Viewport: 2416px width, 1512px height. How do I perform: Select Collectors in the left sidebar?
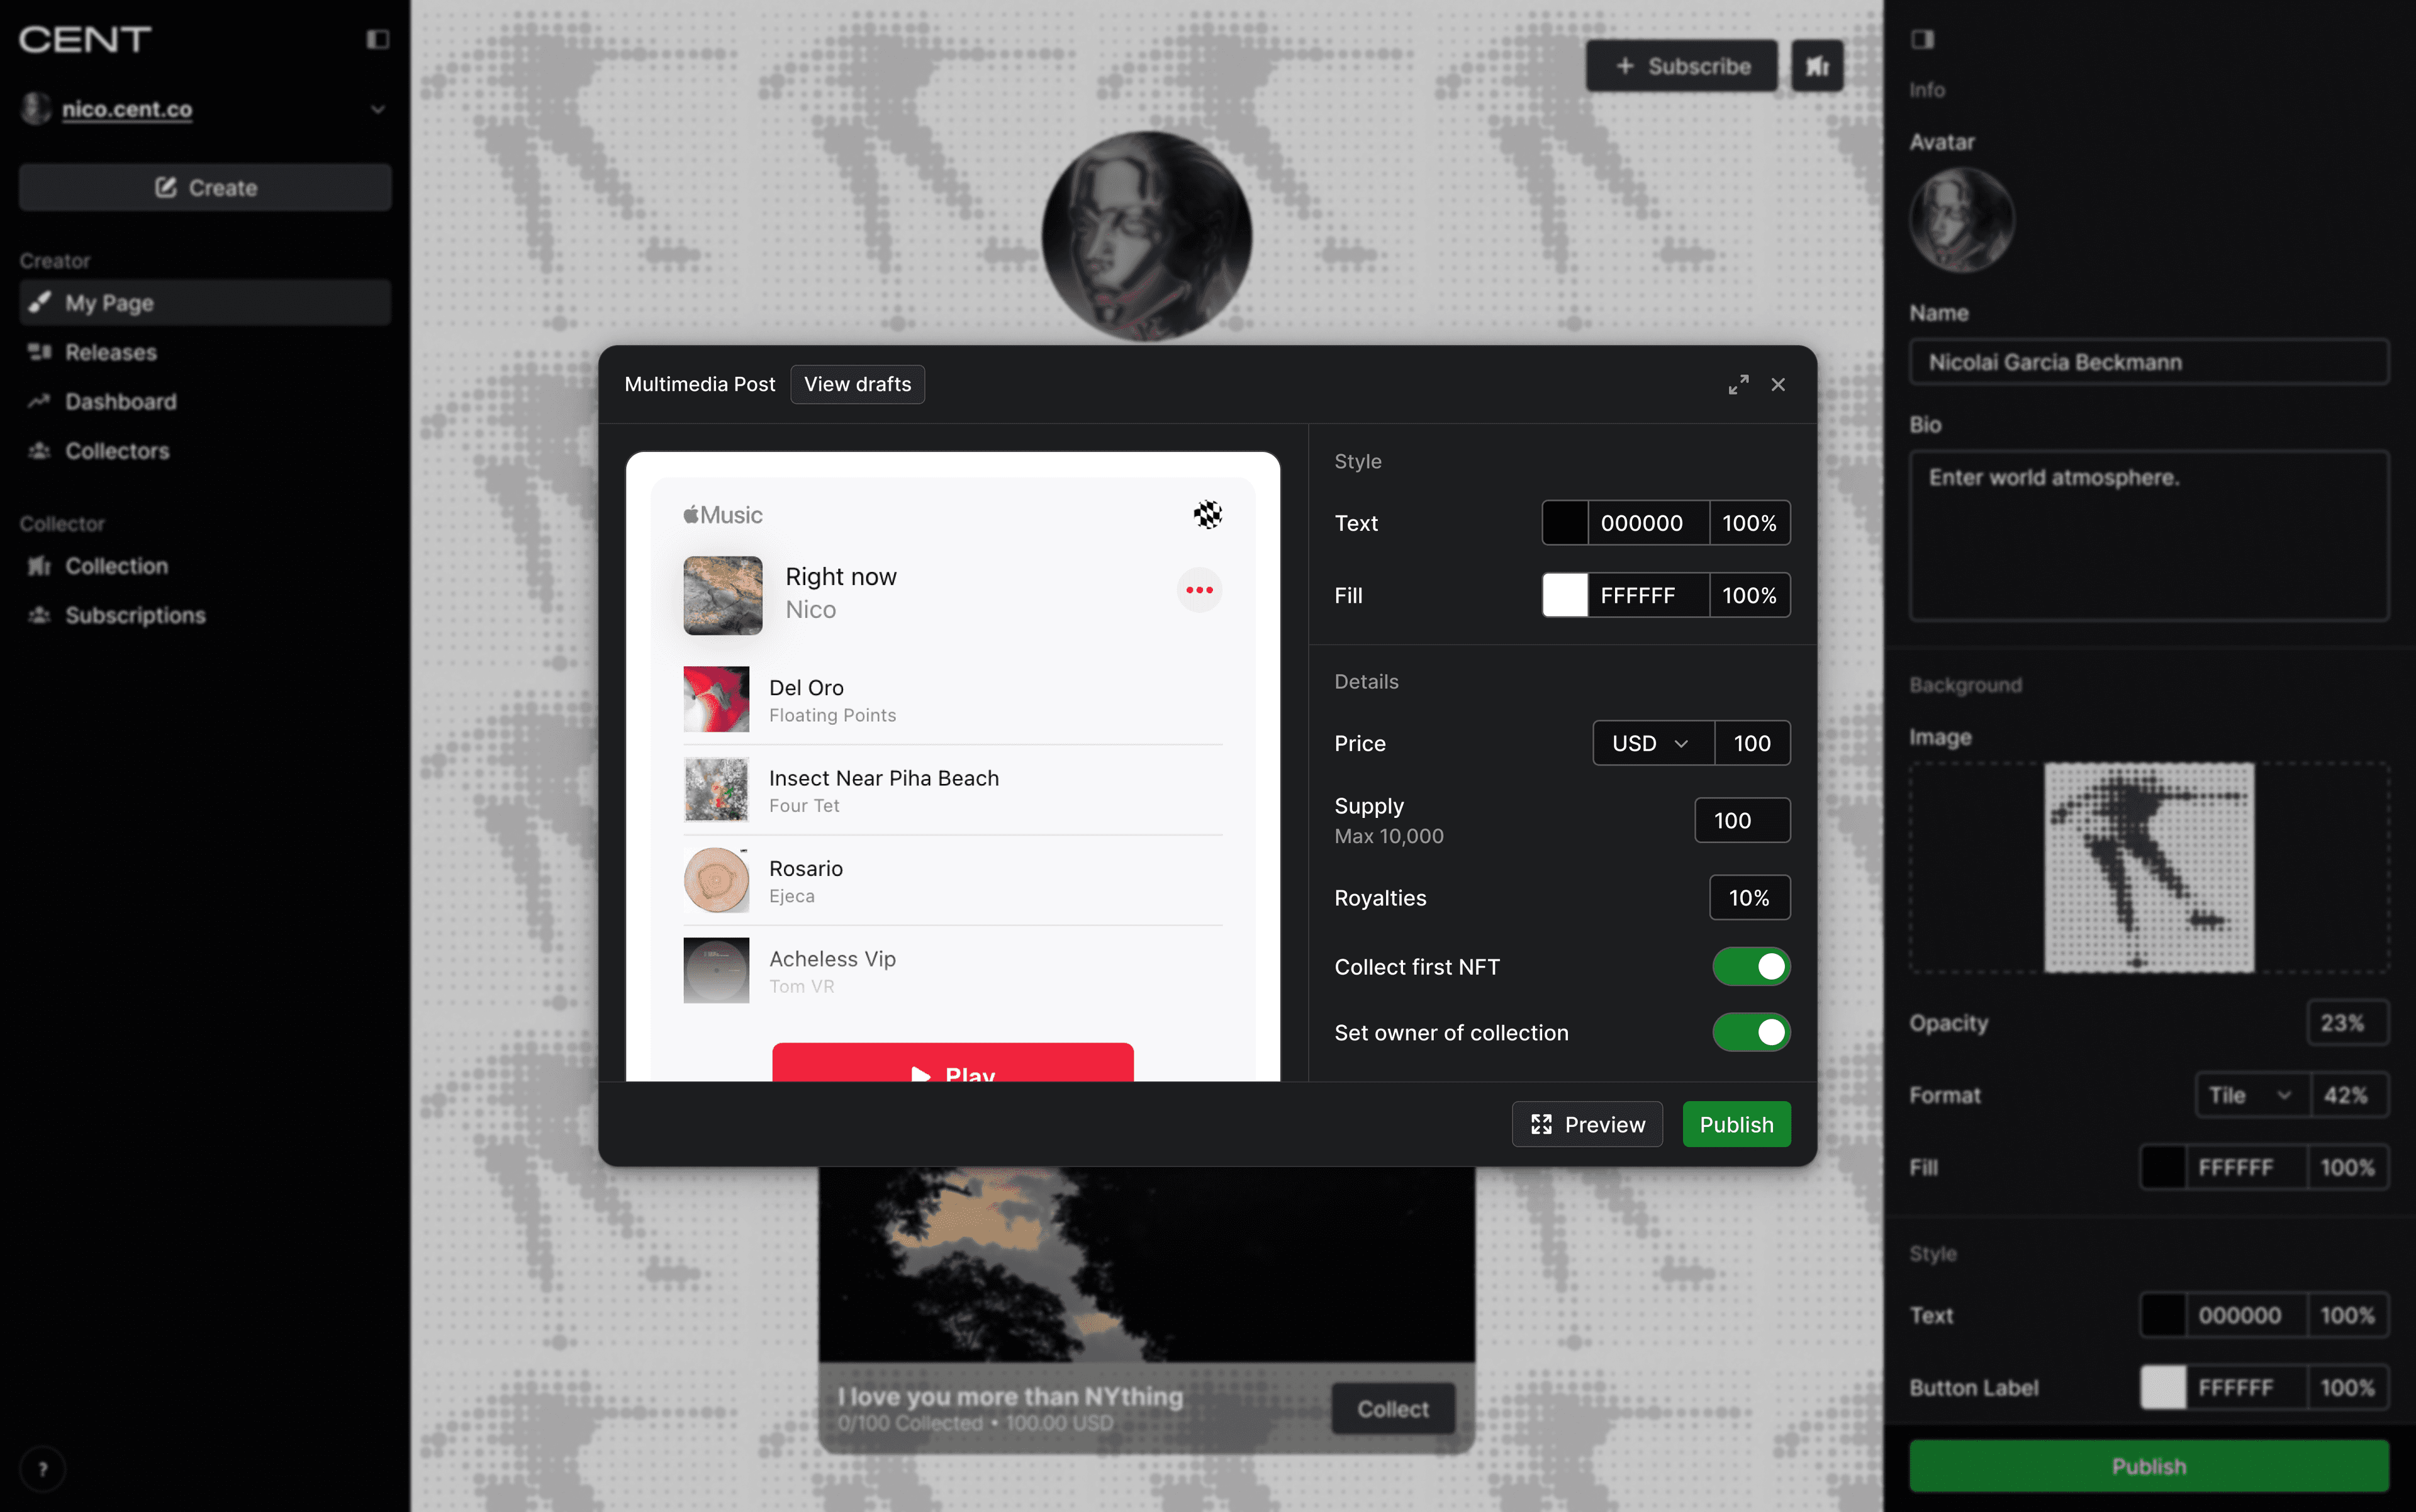[x=117, y=451]
